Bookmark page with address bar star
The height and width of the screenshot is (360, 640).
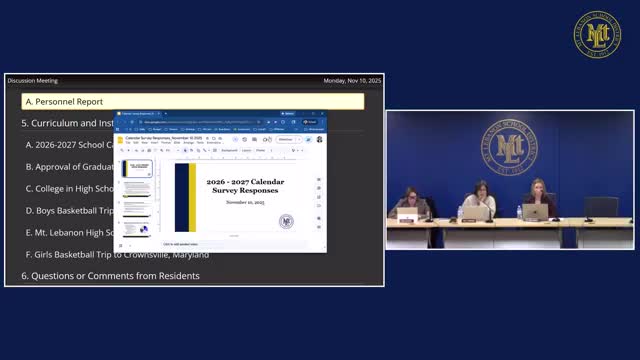259,122
